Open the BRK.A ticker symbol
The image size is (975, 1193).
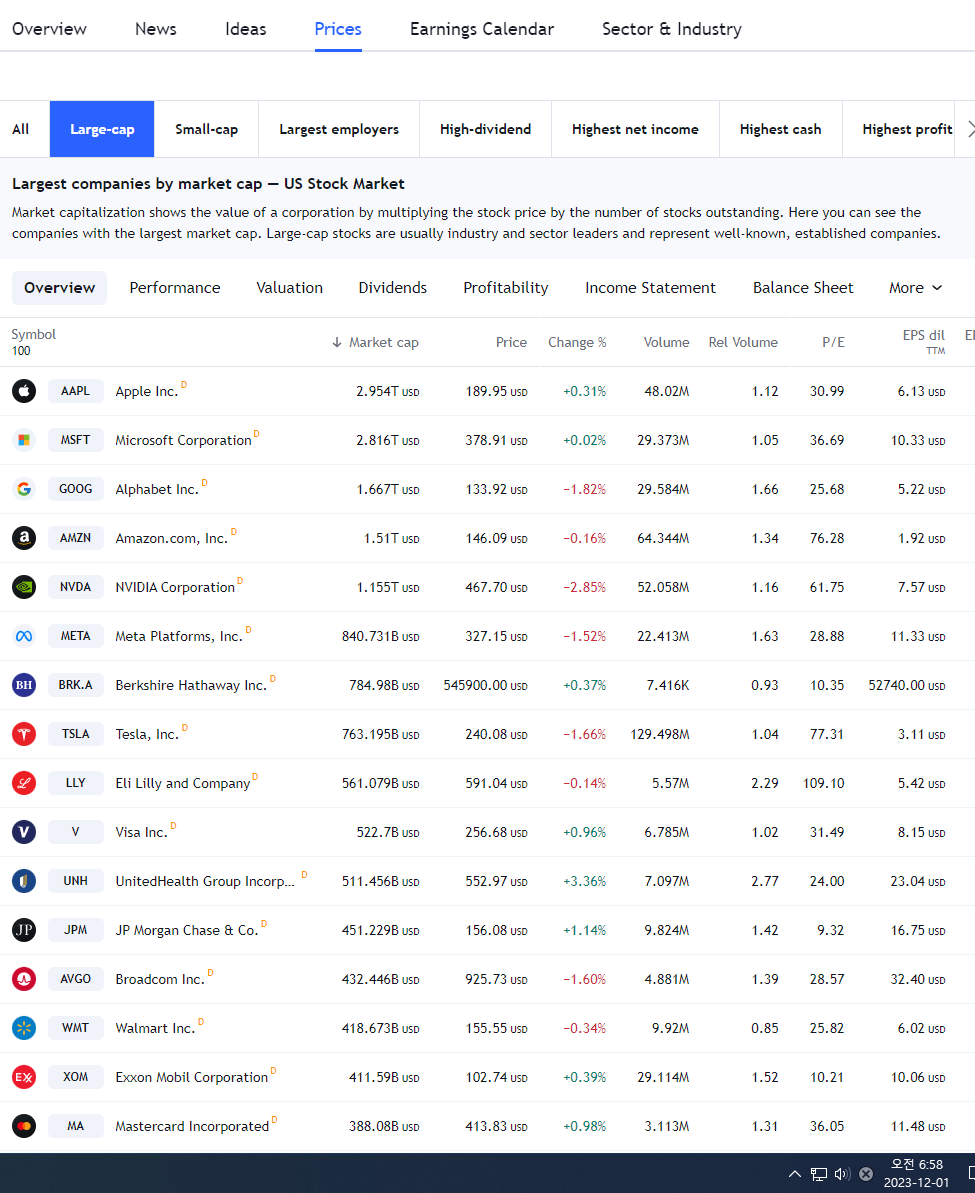point(75,685)
